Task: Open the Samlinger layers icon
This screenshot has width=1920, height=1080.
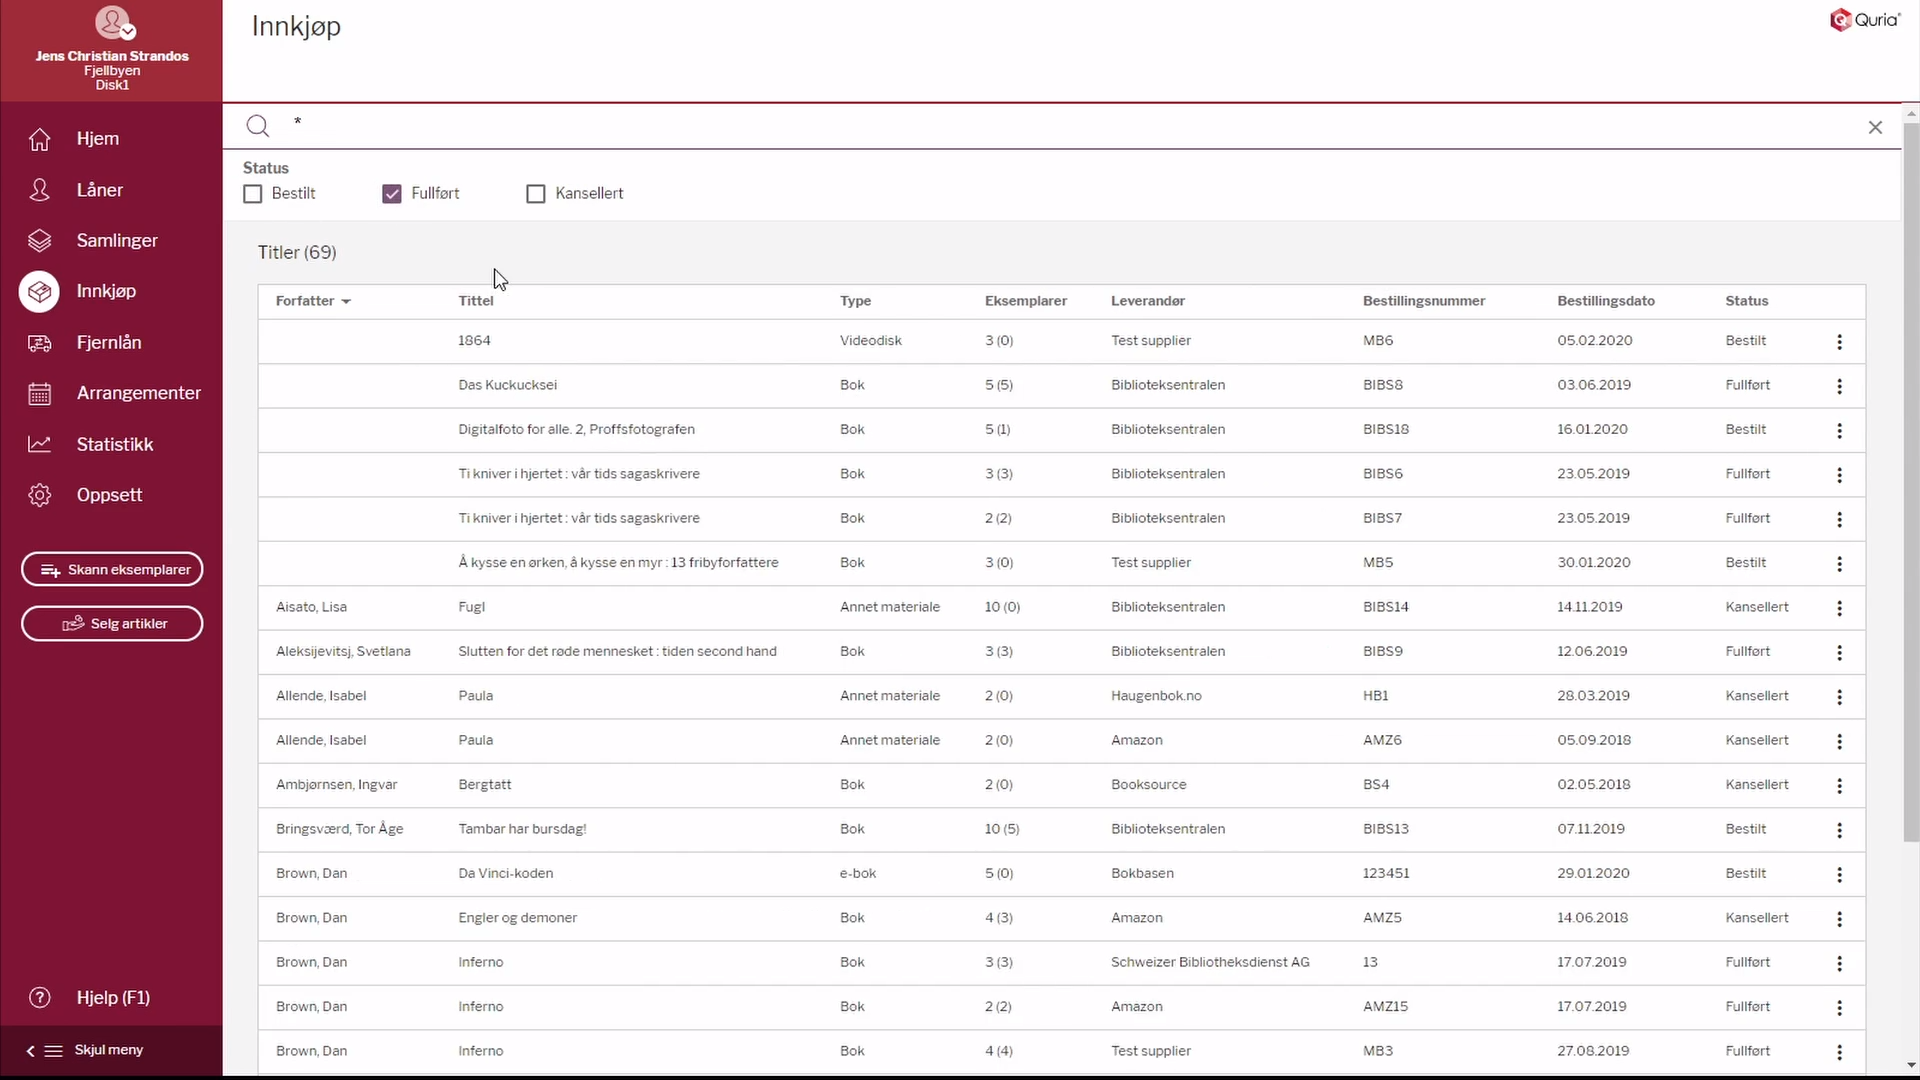Action: (x=39, y=241)
